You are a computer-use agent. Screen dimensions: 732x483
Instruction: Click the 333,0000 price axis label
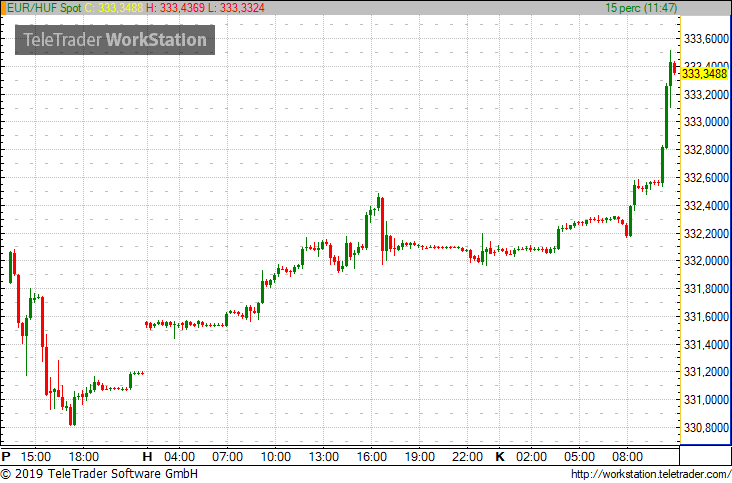[706, 122]
